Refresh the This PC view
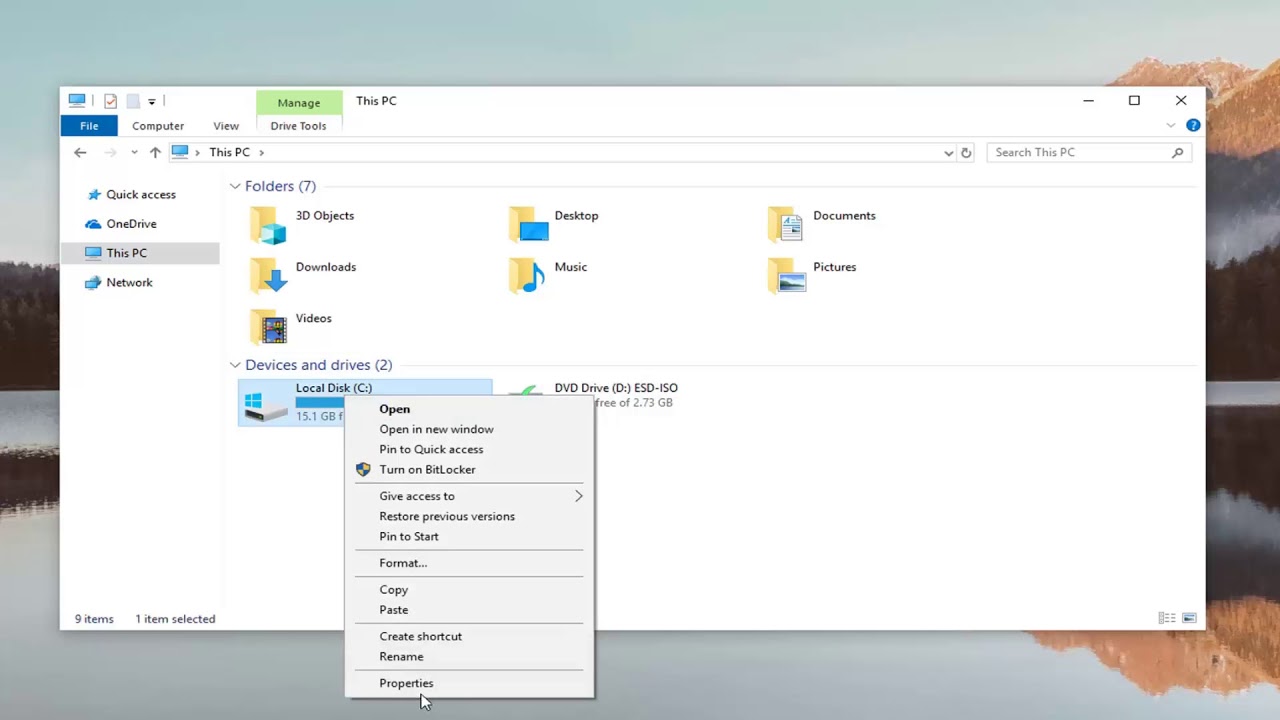The image size is (1280, 720). click(x=966, y=153)
